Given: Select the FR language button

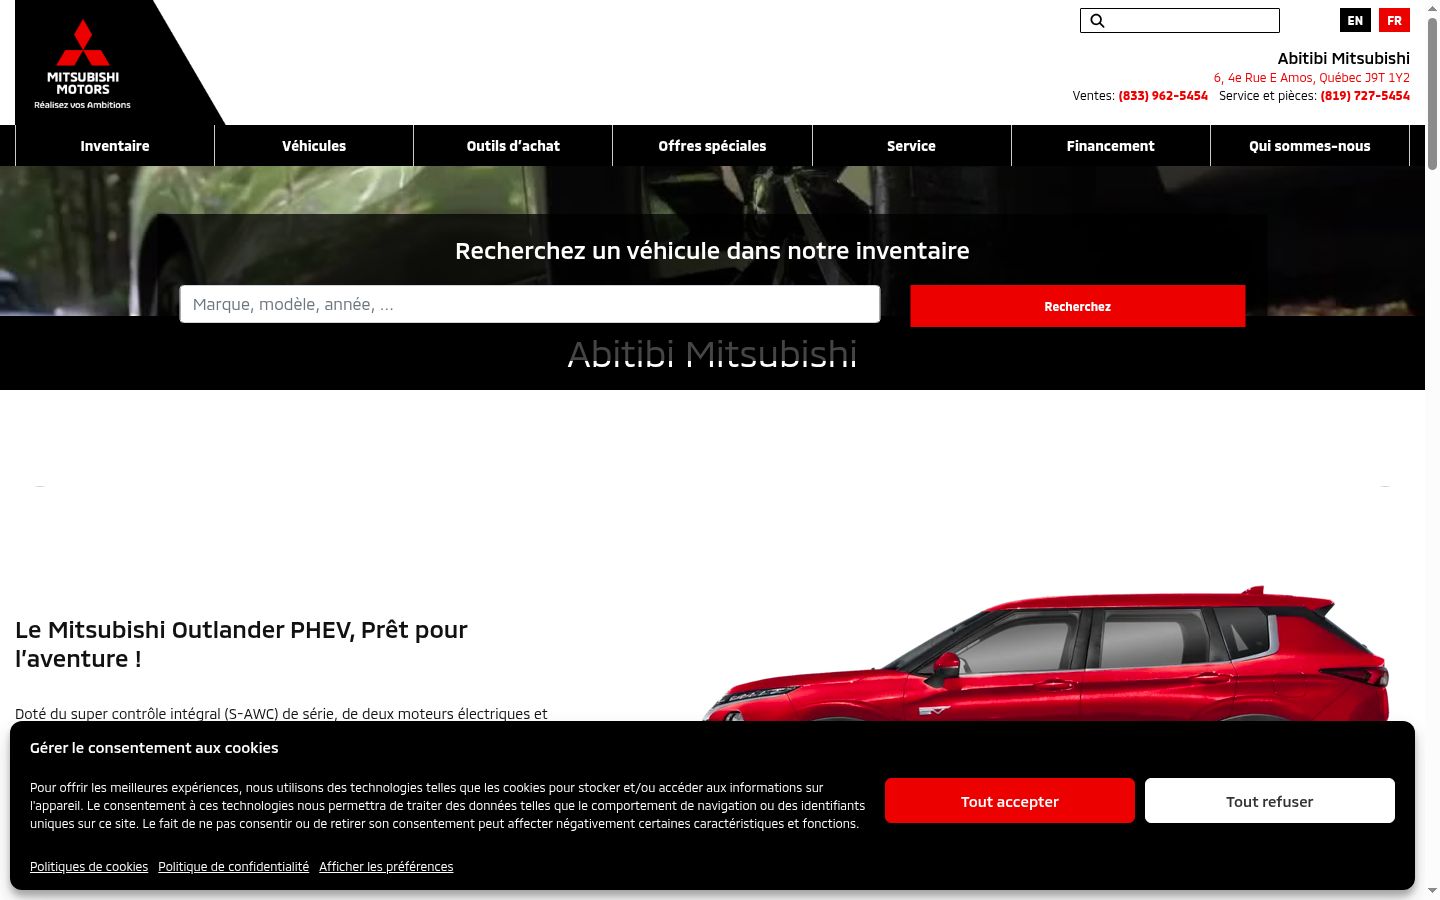Looking at the screenshot, I should (1394, 20).
